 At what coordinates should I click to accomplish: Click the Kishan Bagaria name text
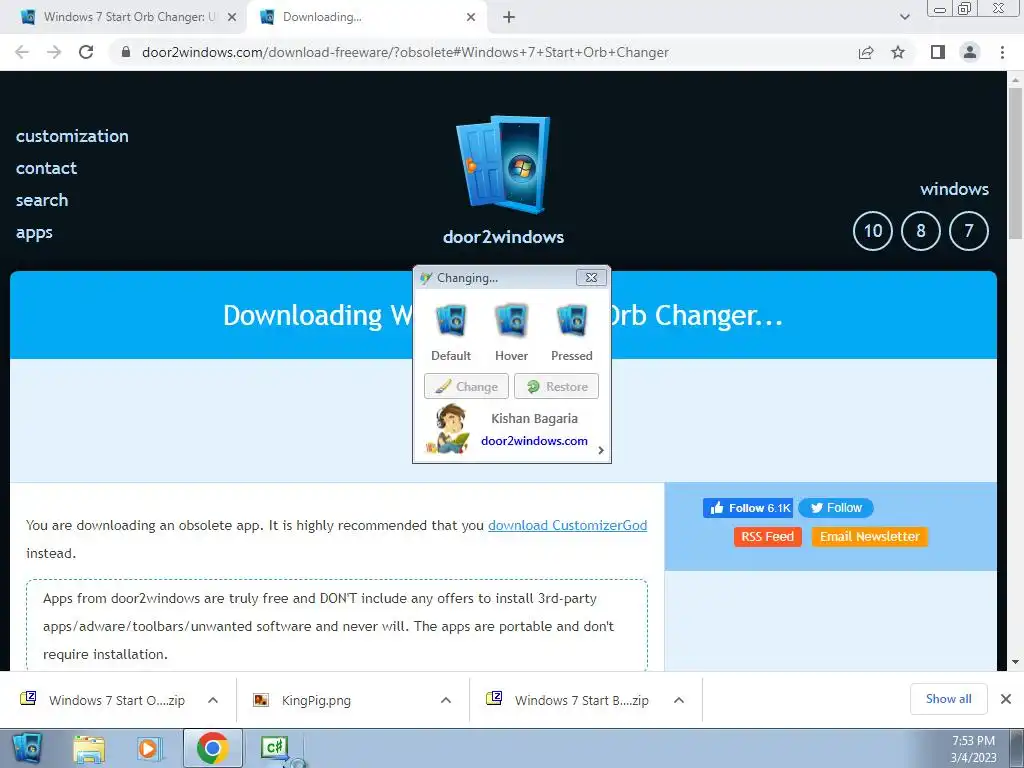click(x=534, y=419)
